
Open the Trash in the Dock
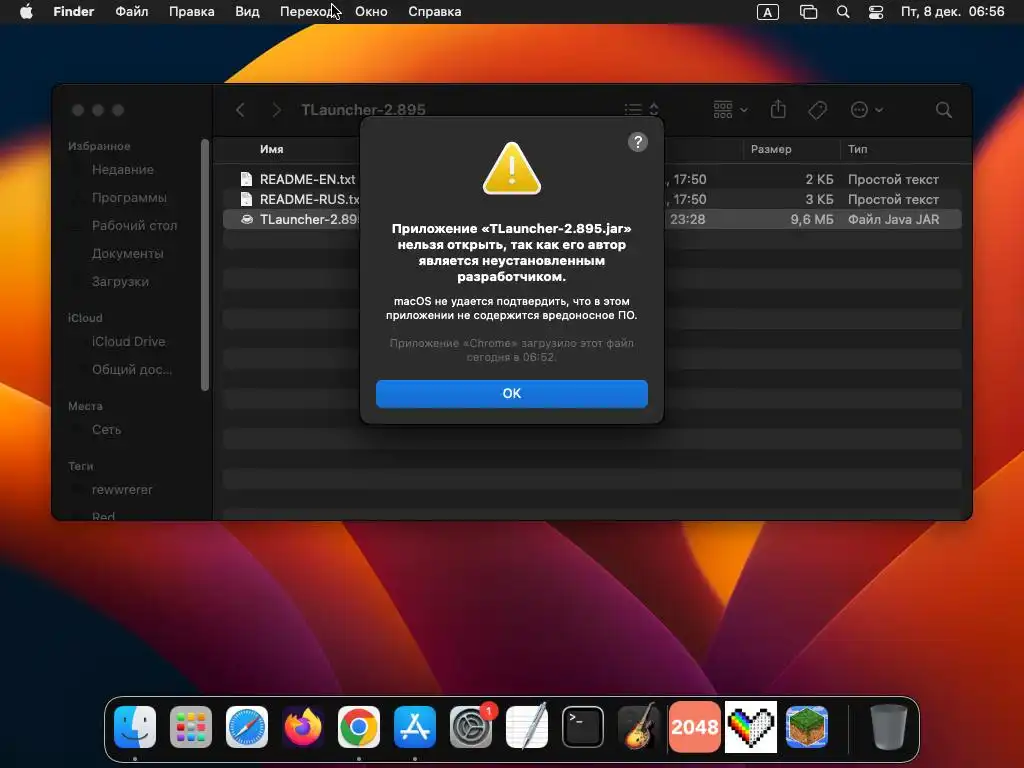tap(889, 727)
